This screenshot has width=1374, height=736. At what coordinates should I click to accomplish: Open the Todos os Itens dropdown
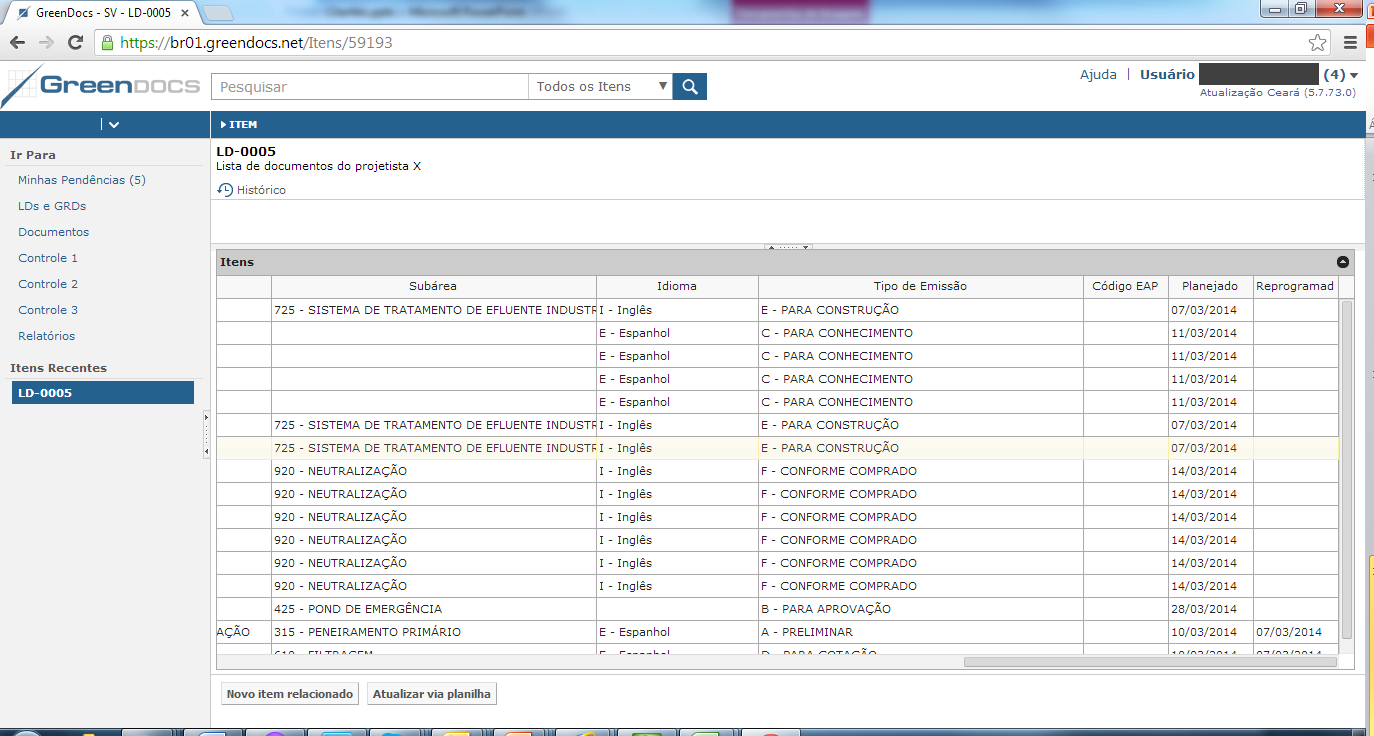pyautogui.click(x=600, y=87)
